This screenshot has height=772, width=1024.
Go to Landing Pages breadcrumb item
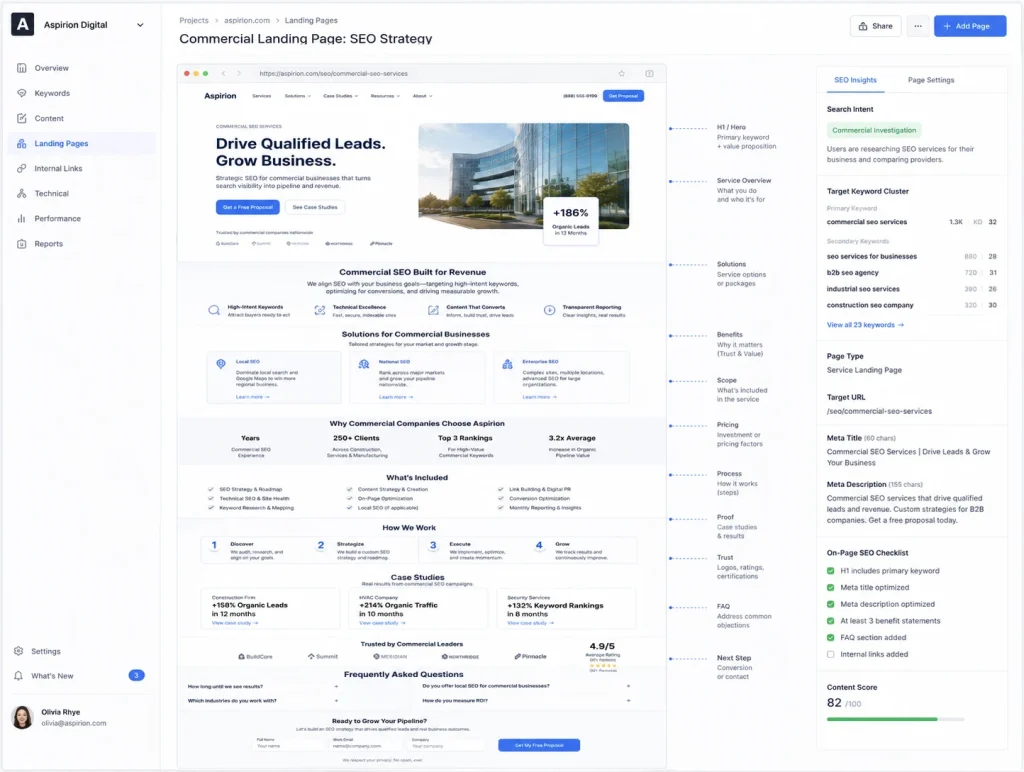click(311, 21)
